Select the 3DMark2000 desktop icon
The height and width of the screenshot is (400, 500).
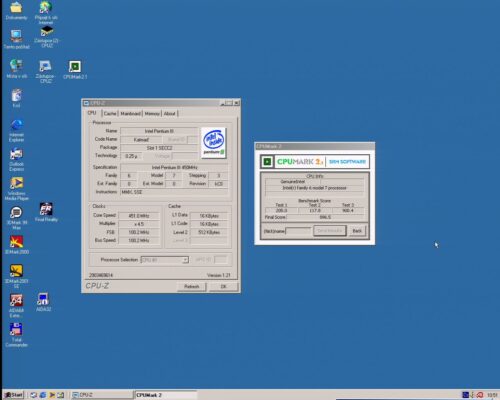16,245
